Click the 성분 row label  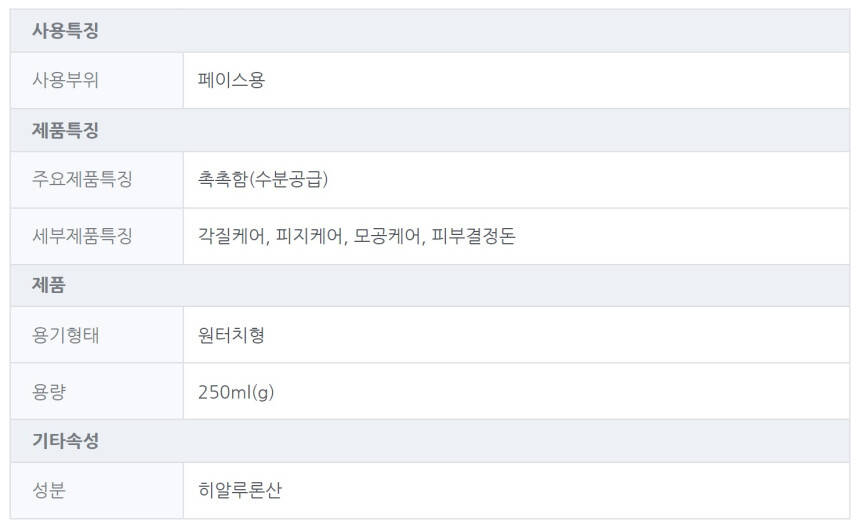point(49,491)
